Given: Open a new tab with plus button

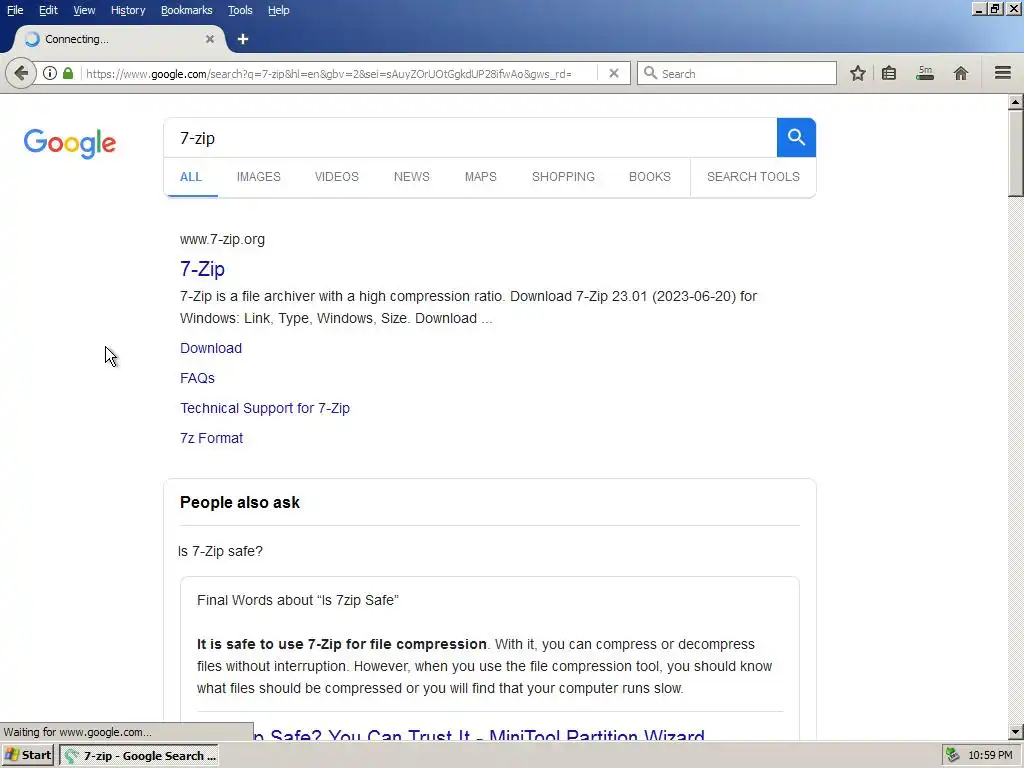Looking at the screenshot, I should click(243, 39).
